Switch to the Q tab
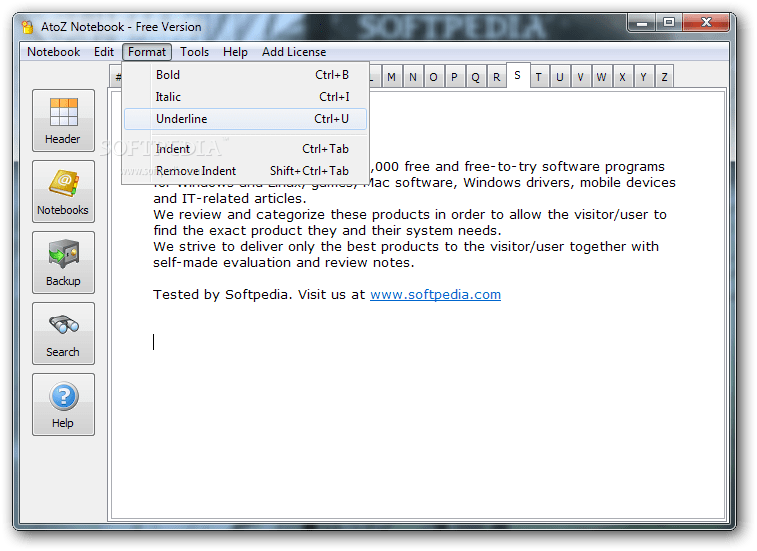757x551 pixels. click(476, 77)
